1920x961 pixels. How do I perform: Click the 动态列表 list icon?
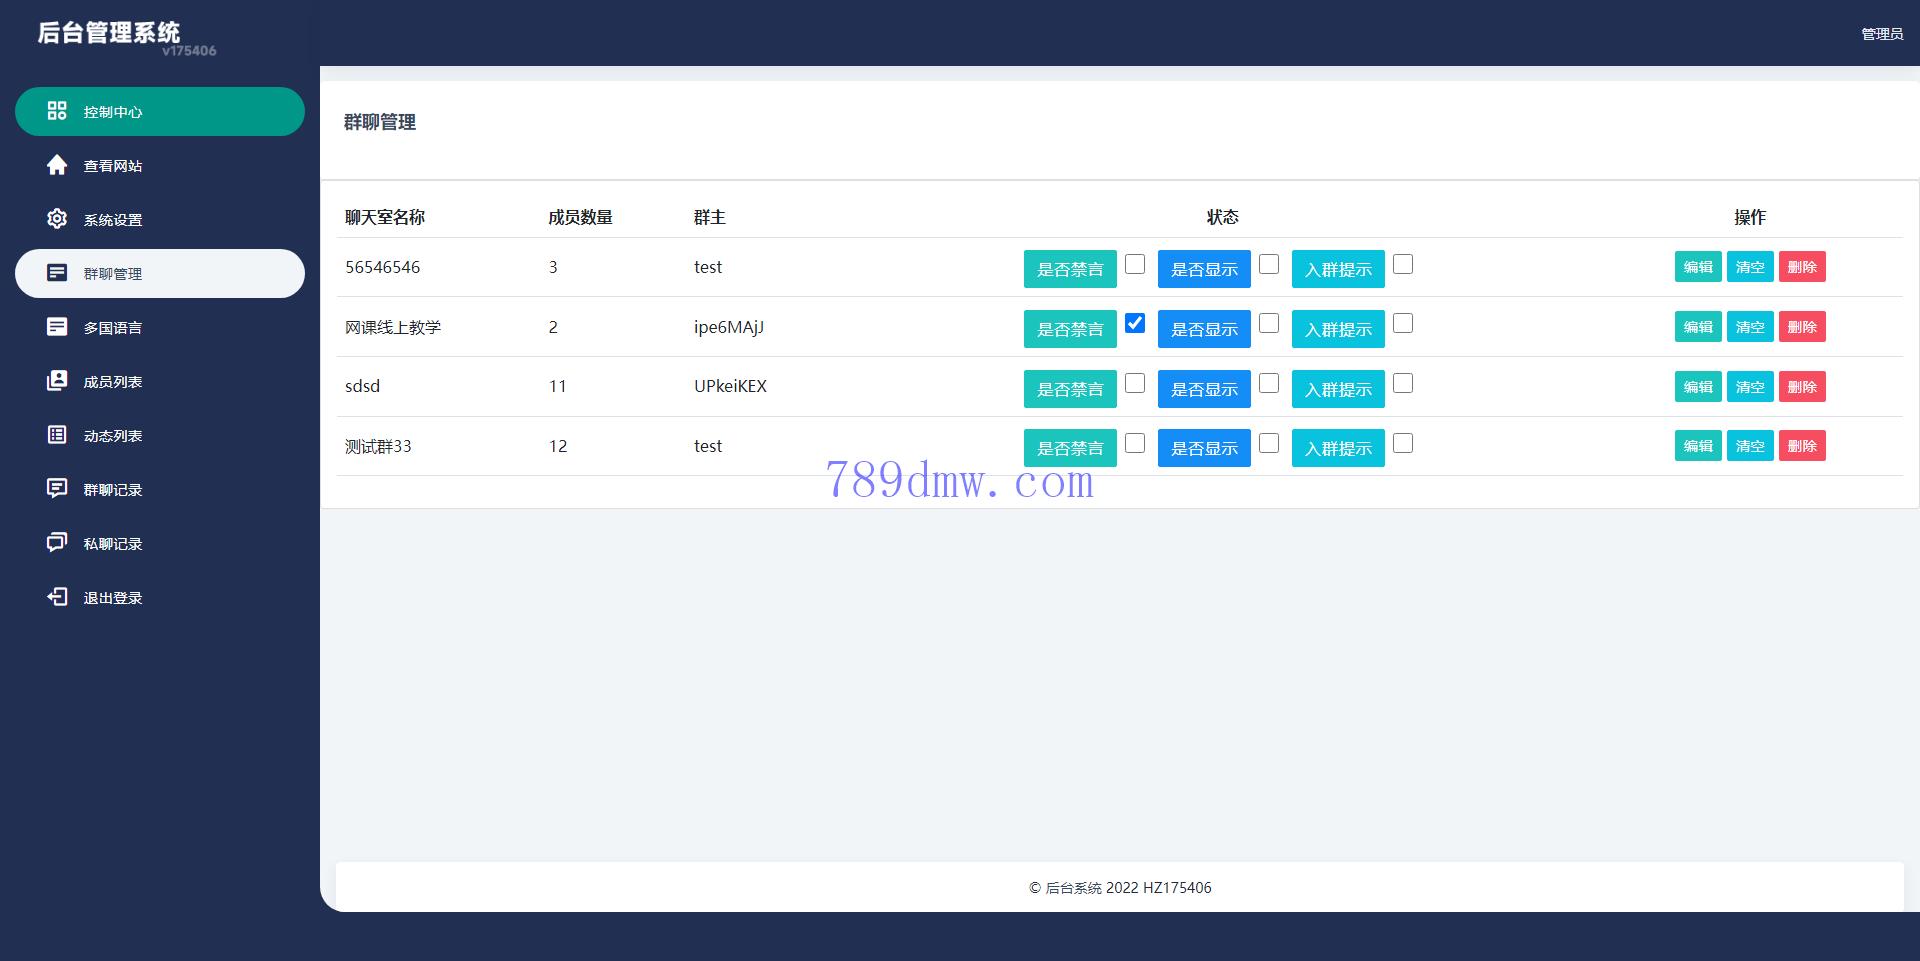57,435
